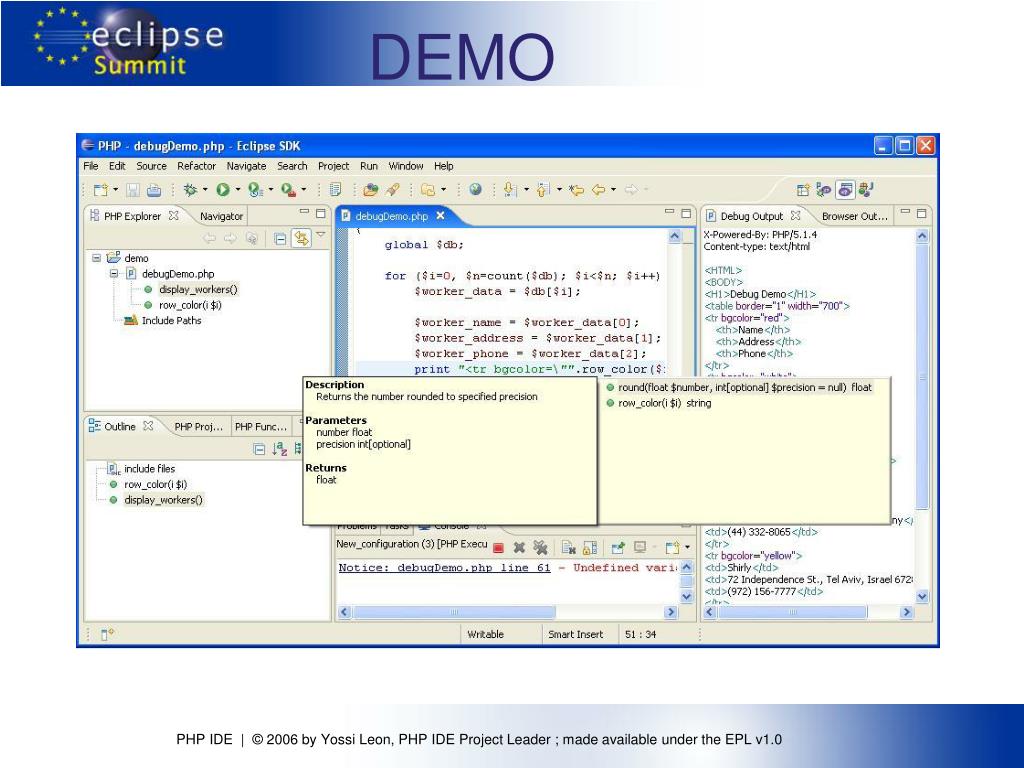This screenshot has width=1024, height=768.
Task: Switch to the Navigator tab
Action: (221, 216)
